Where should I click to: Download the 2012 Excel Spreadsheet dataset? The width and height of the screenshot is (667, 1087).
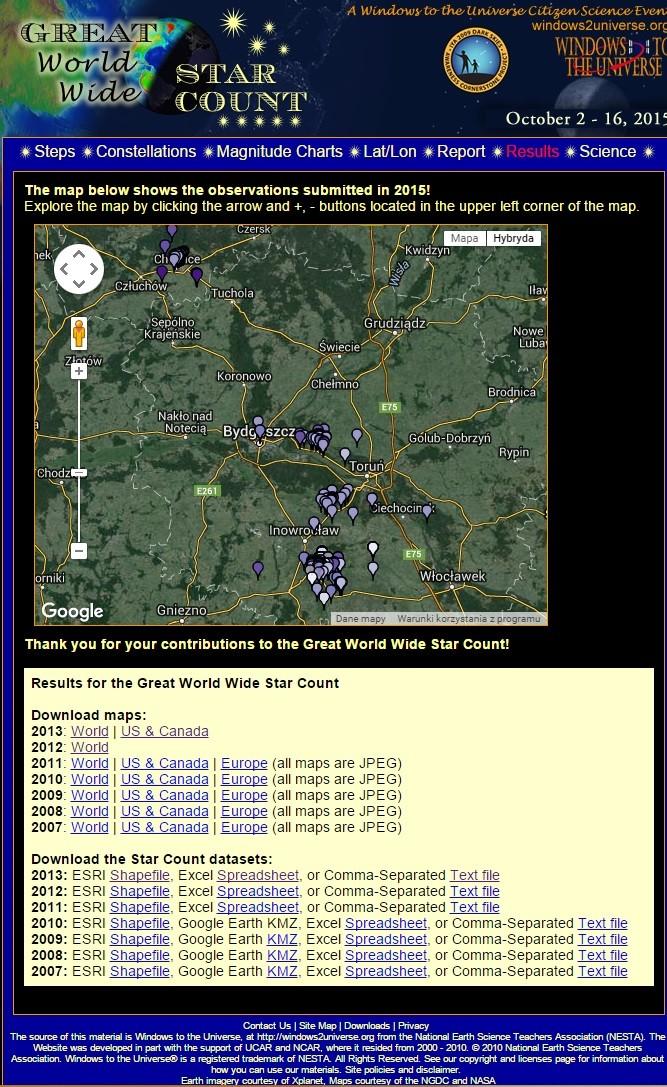(x=258, y=891)
